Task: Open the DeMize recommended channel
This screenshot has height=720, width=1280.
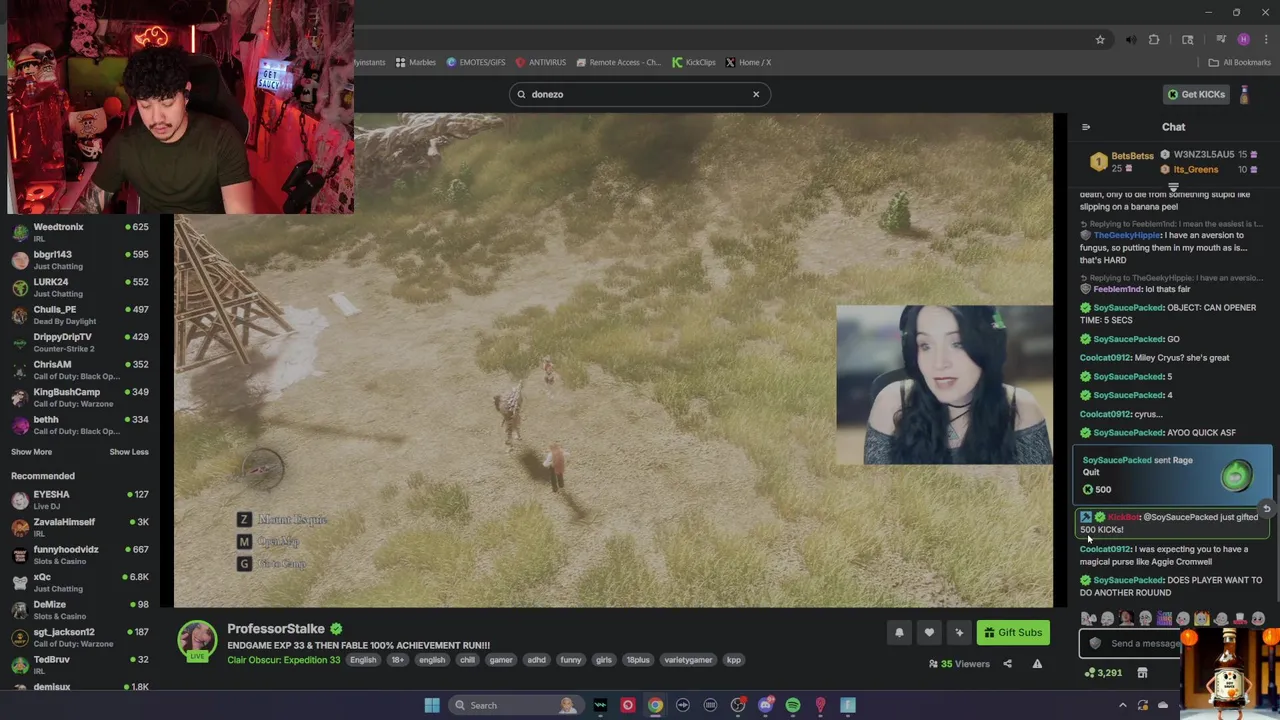Action: (x=80, y=609)
